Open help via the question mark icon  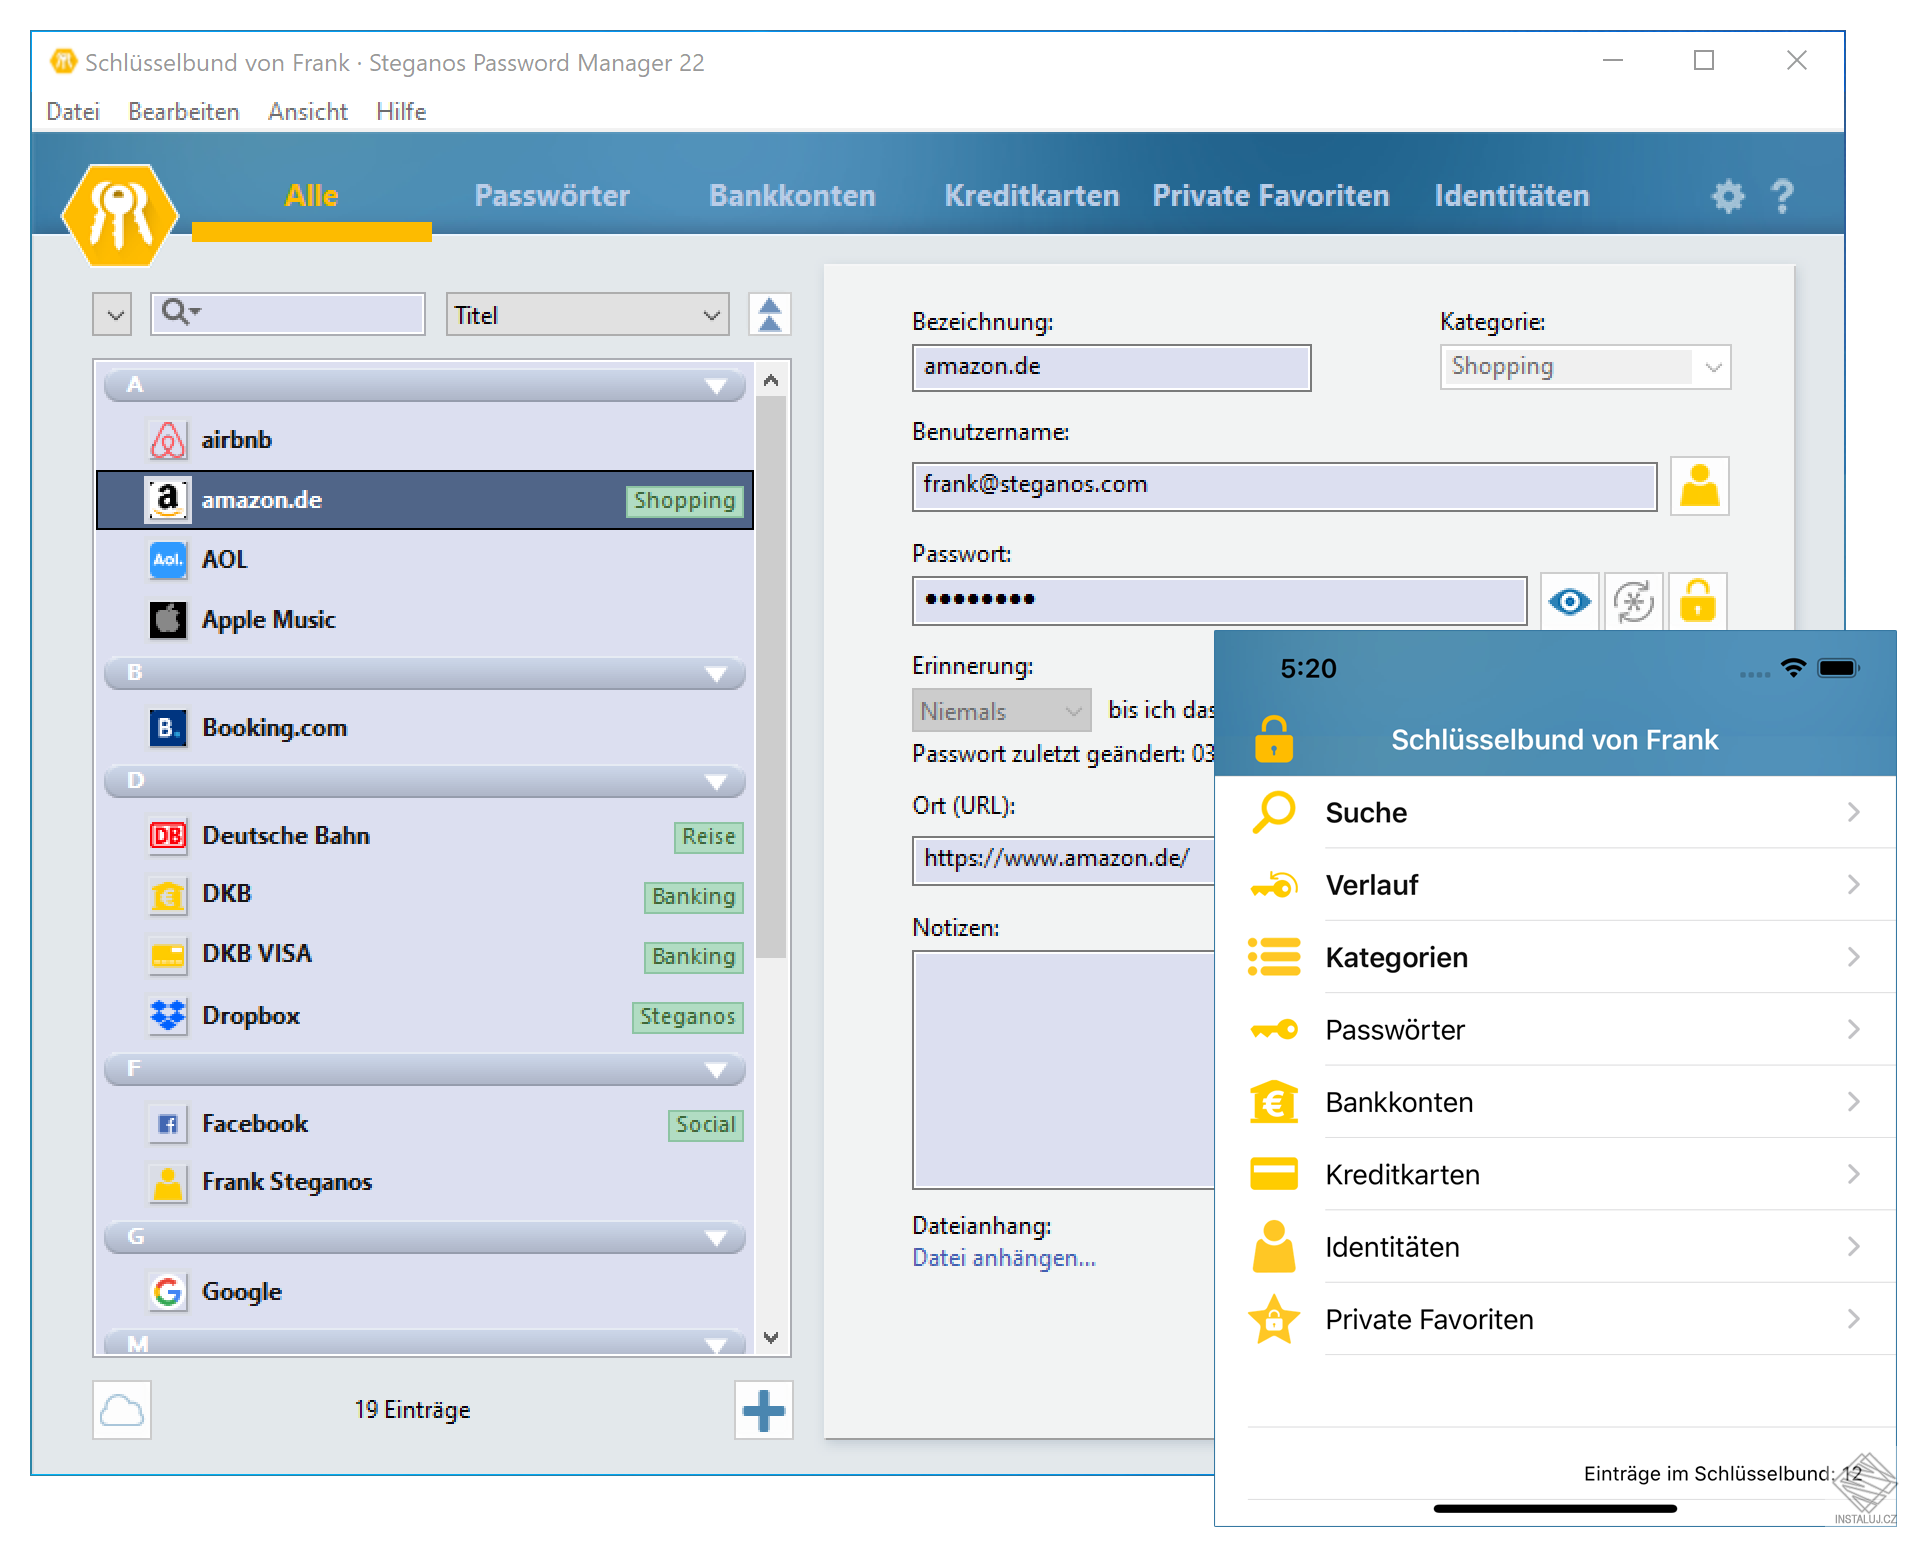[x=1784, y=196]
